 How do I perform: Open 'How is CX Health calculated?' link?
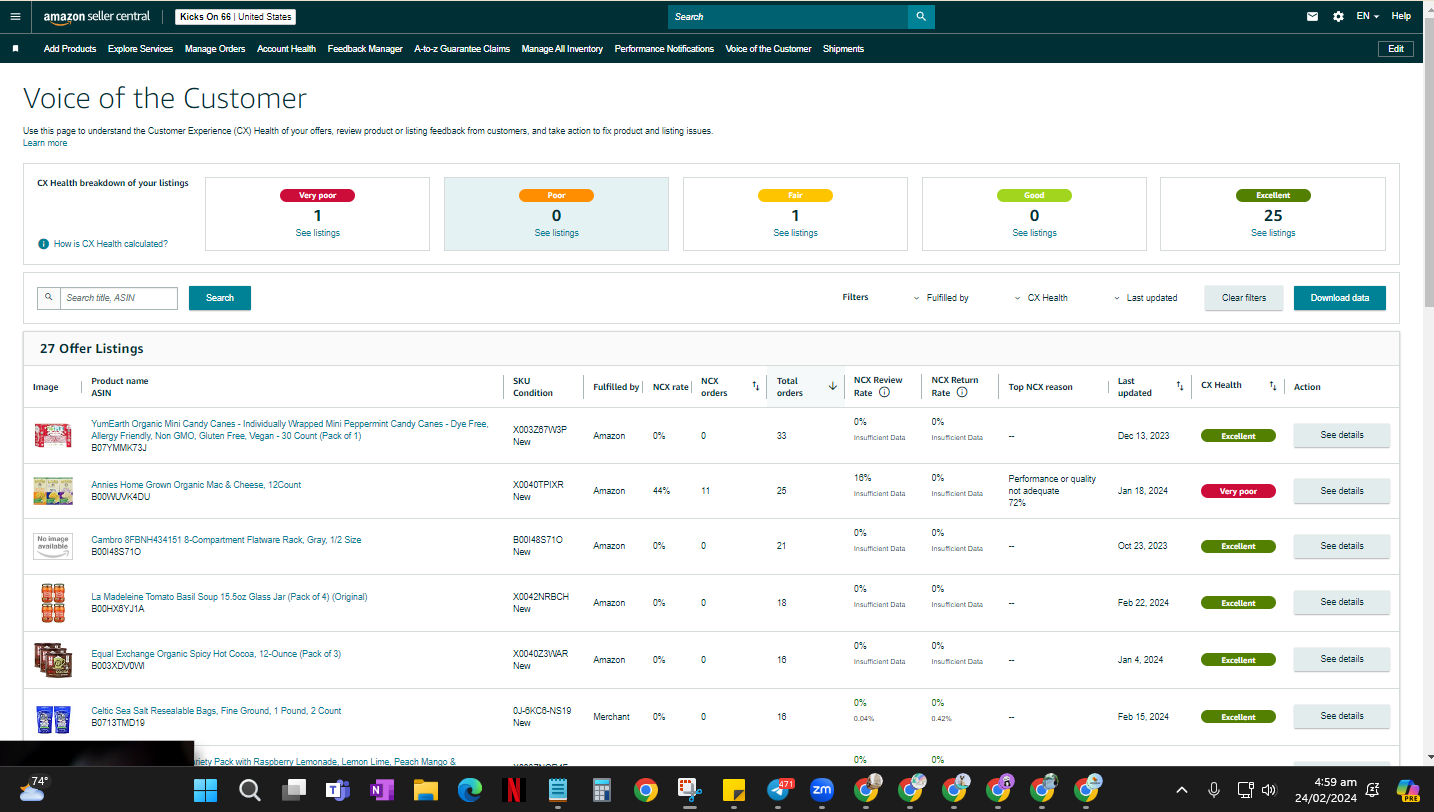coord(111,244)
